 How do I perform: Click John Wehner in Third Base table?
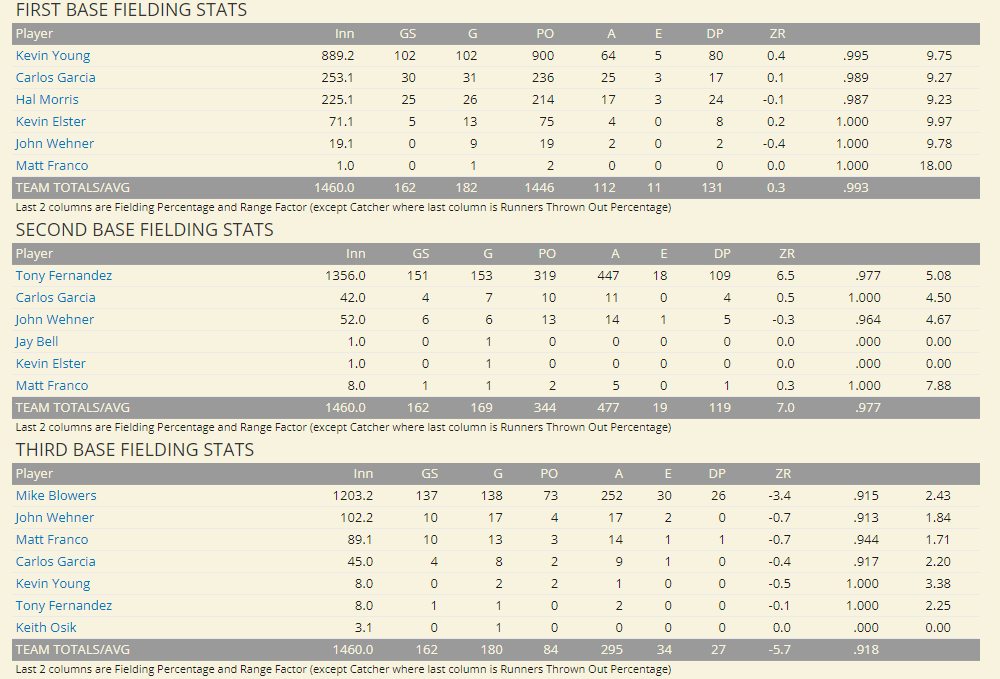point(55,518)
